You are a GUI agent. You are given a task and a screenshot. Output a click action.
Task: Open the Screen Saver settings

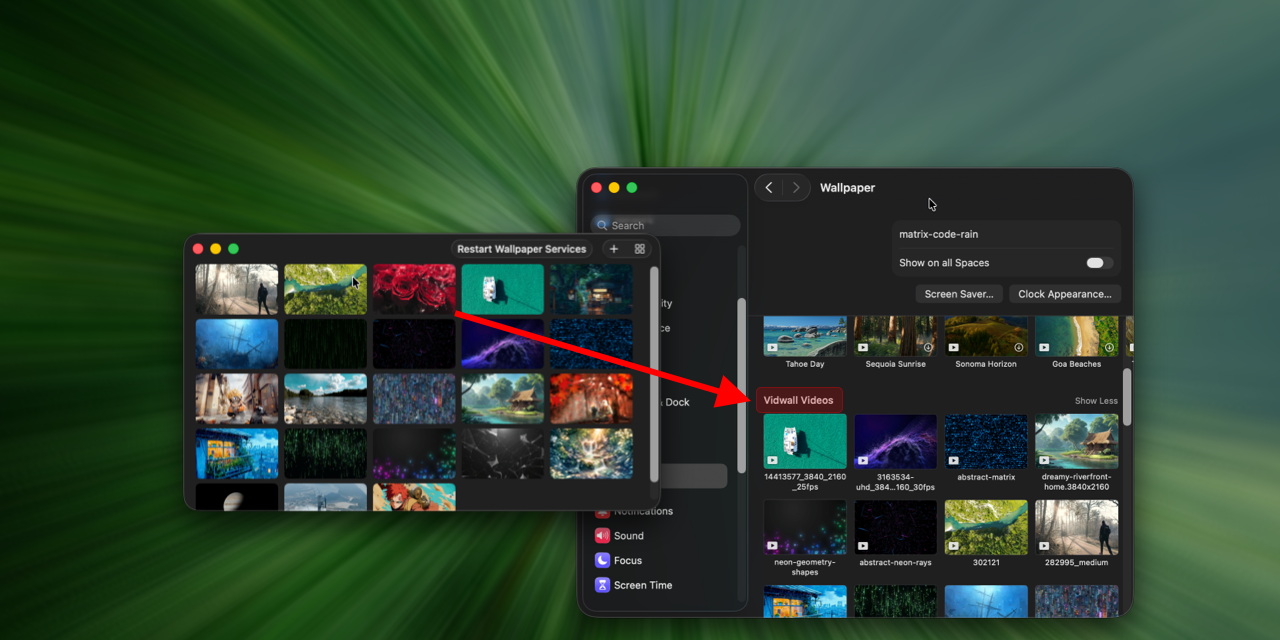[959, 293]
